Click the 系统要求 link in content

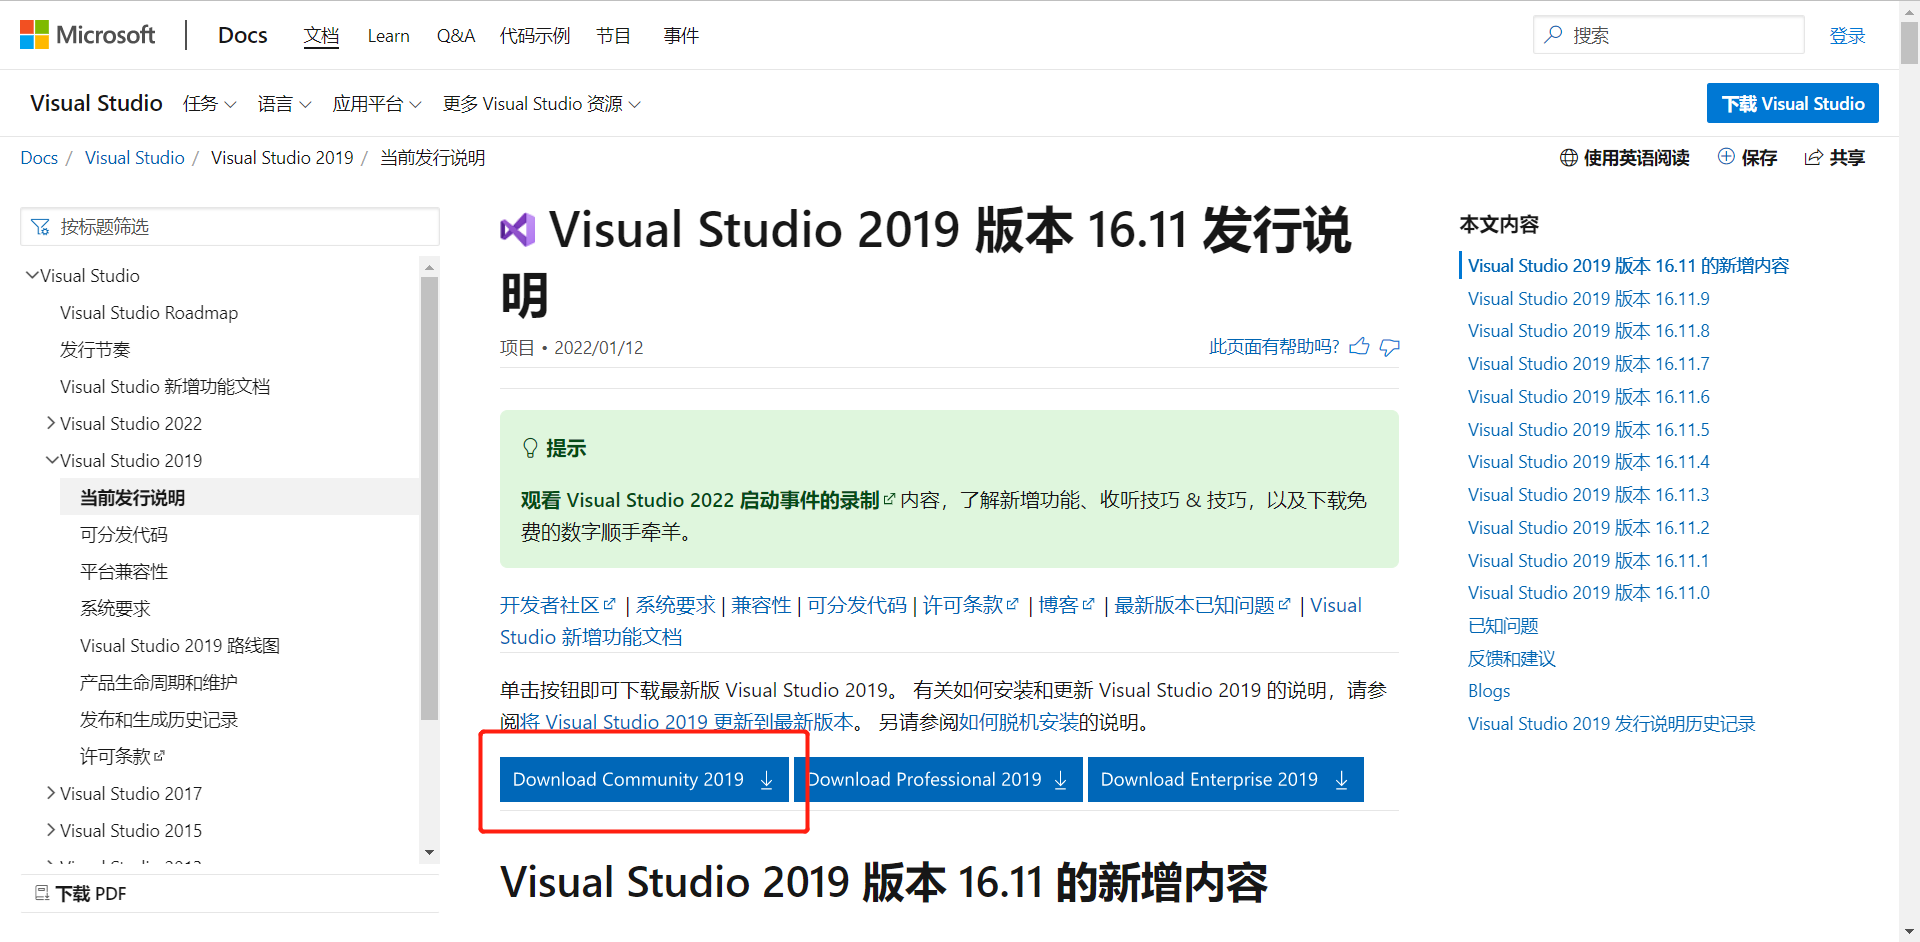(676, 605)
